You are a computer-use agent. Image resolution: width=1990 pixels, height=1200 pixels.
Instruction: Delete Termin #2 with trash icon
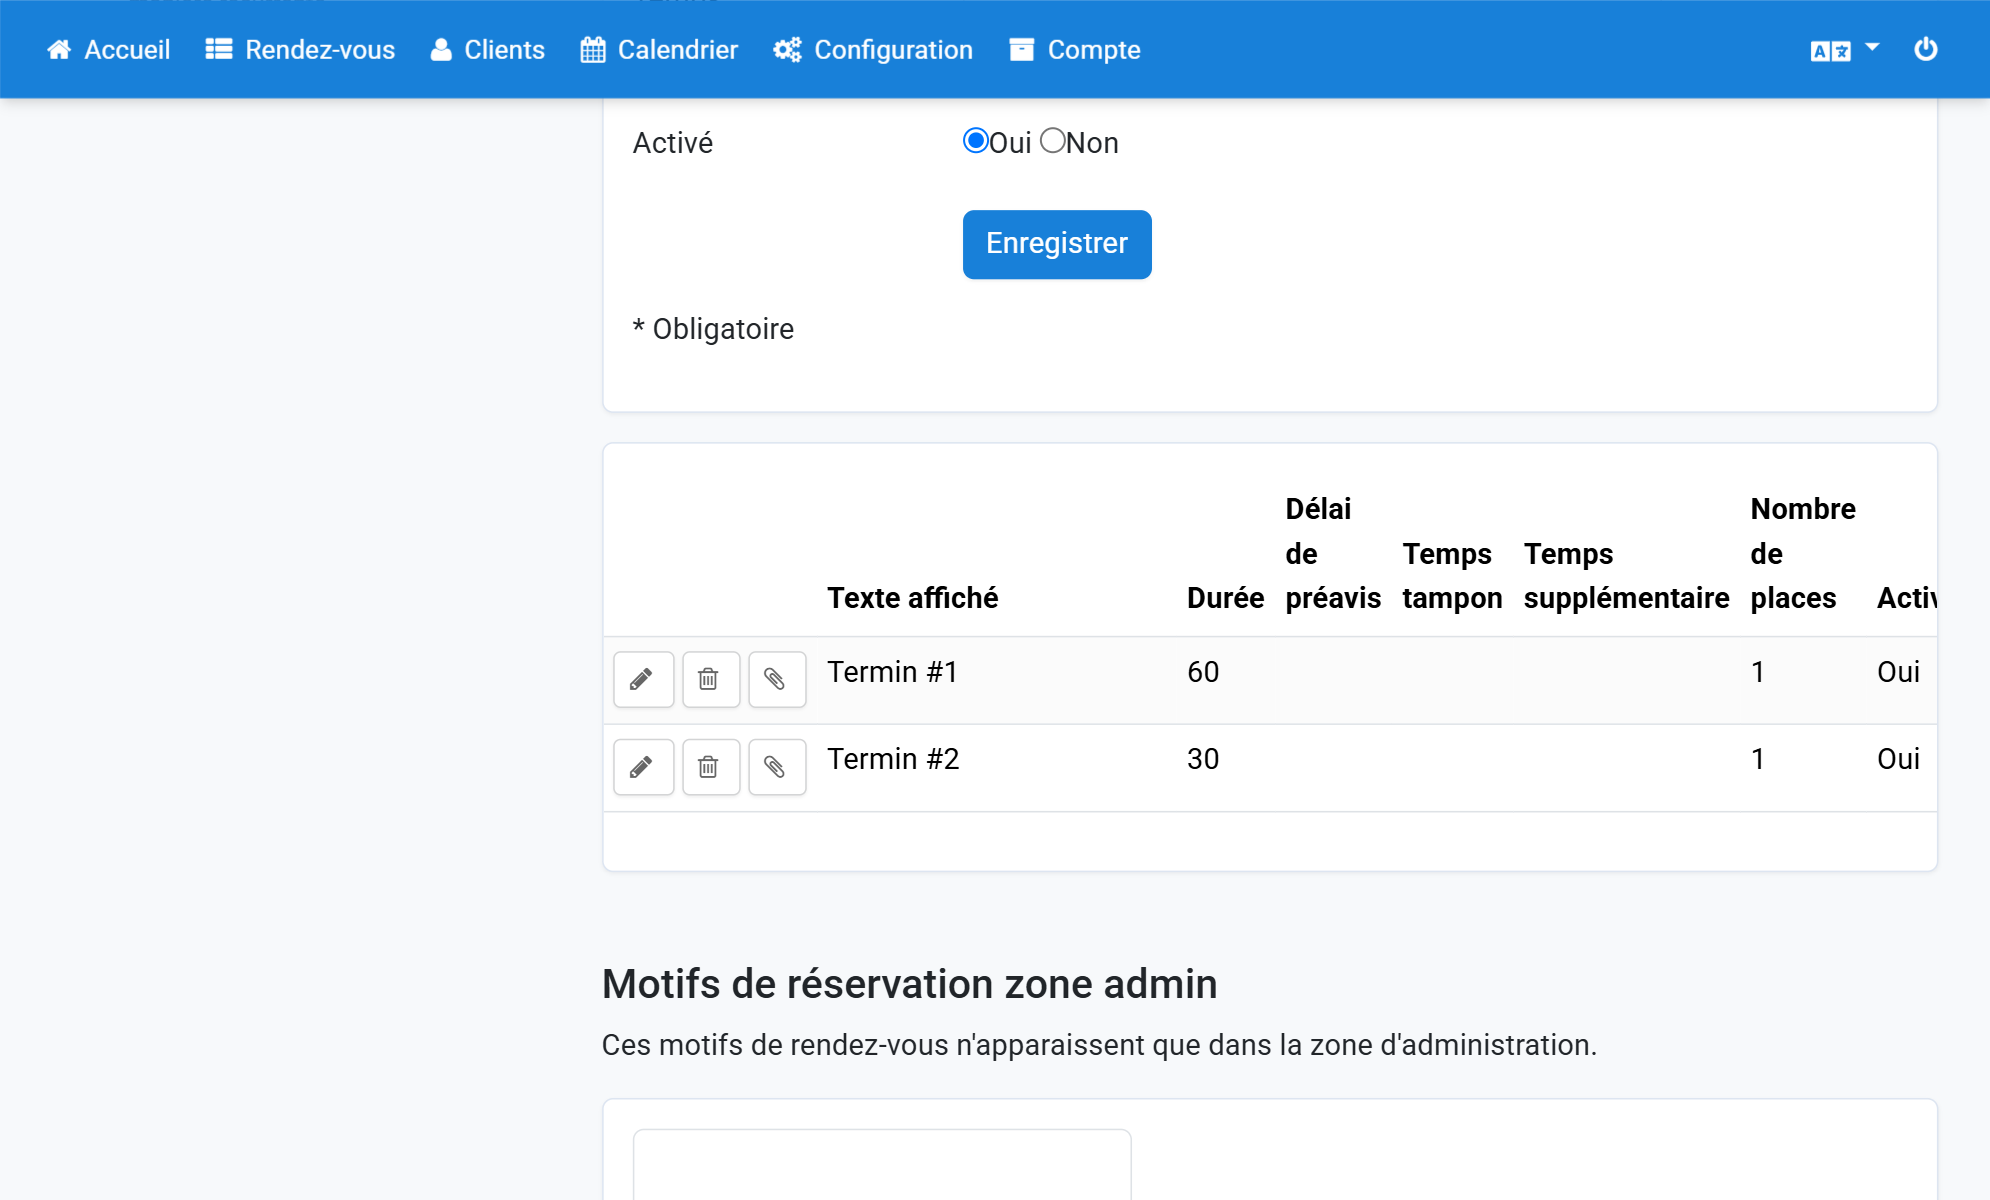click(x=711, y=767)
